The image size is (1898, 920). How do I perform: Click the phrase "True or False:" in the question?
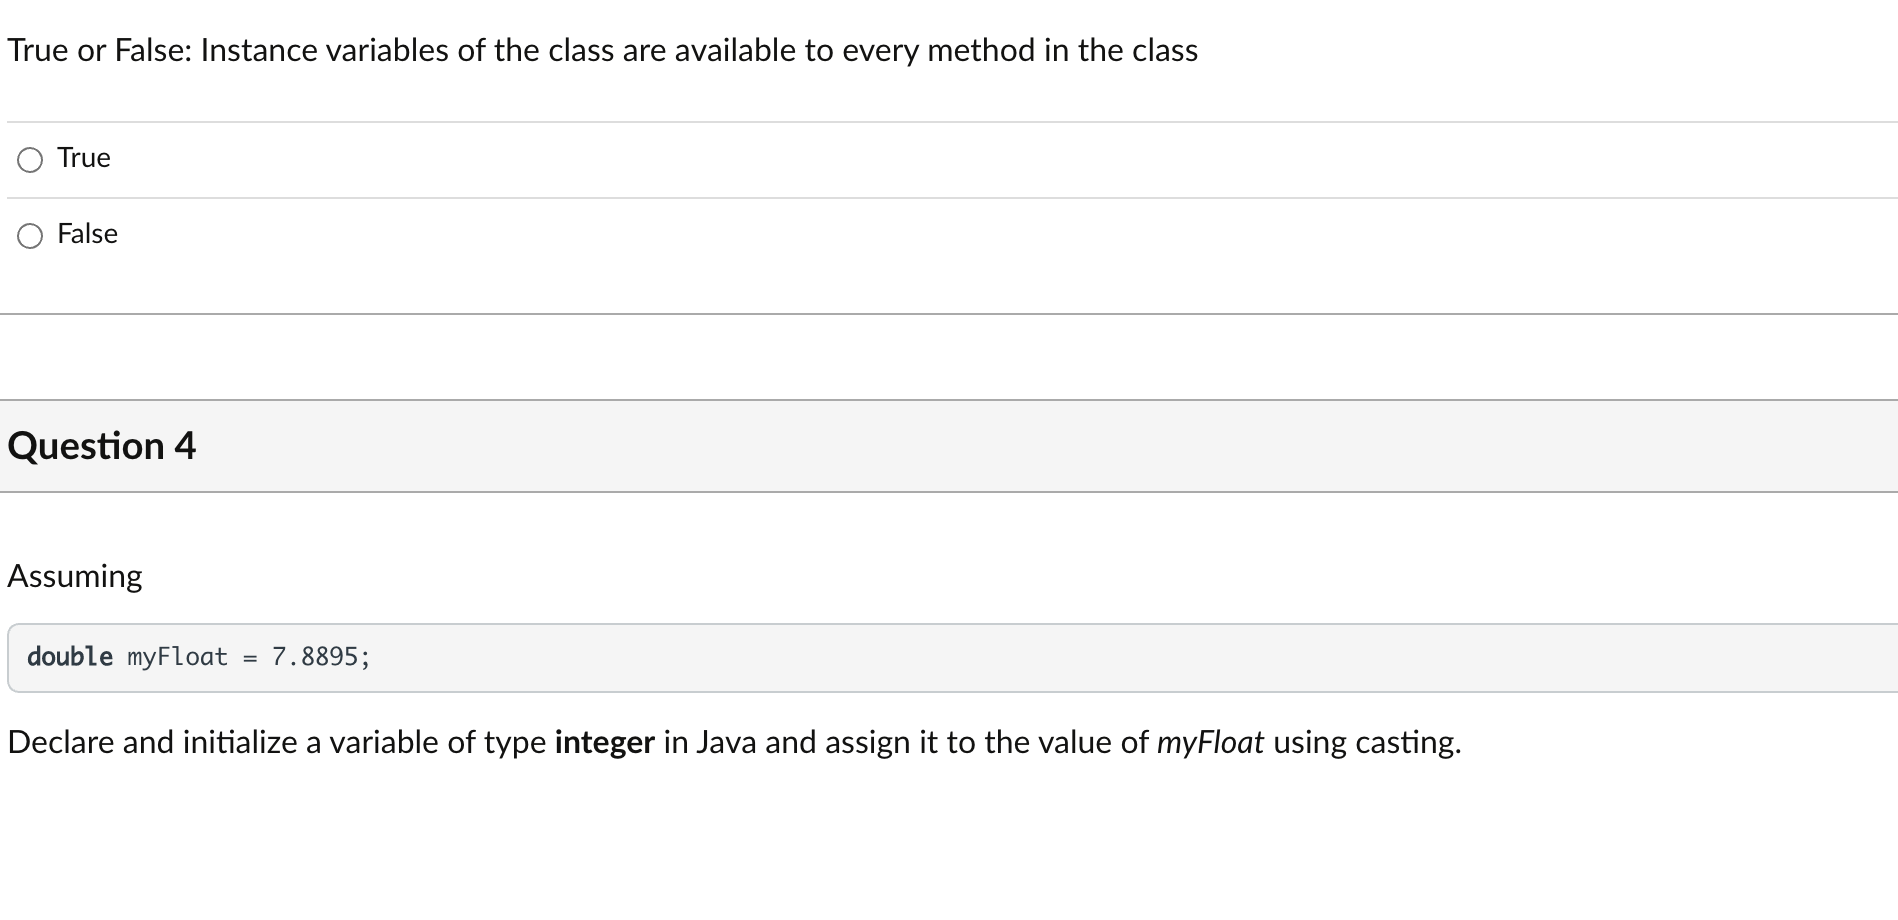click(100, 50)
